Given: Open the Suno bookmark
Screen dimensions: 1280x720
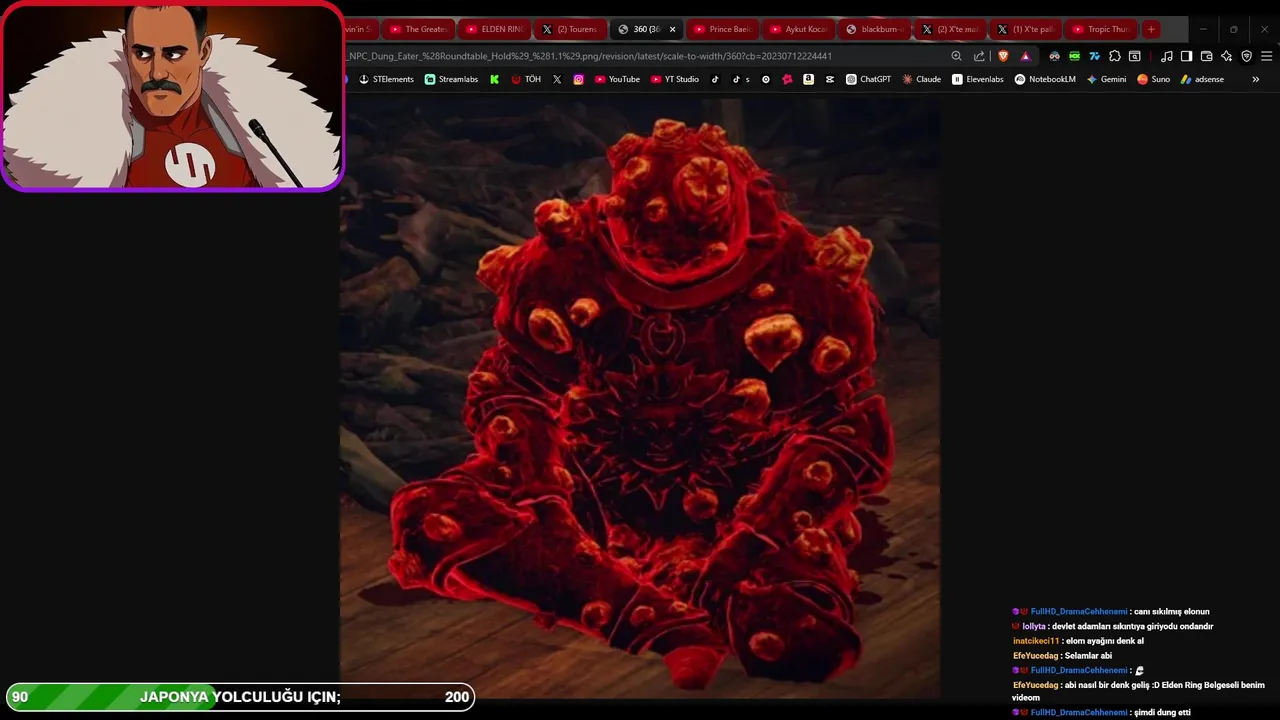Looking at the screenshot, I should 1153,79.
